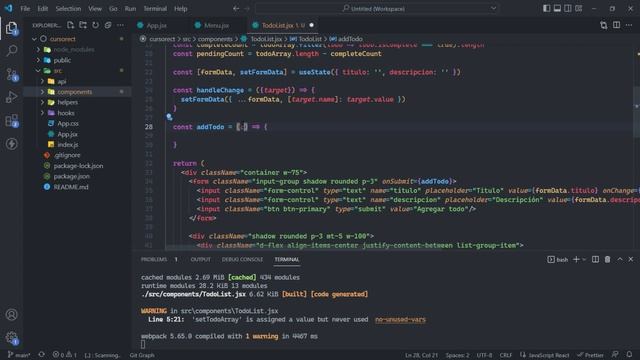Expand the api folder

42,81
